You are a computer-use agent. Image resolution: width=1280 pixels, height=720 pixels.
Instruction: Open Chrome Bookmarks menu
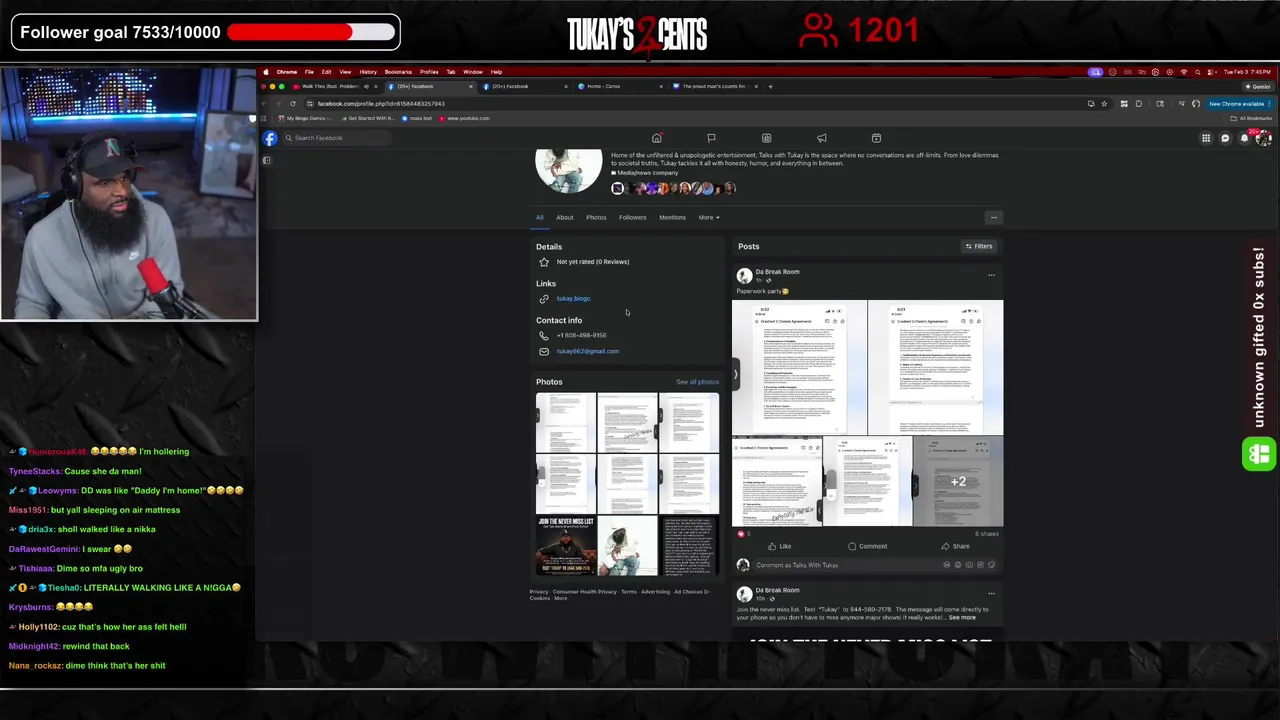pos(398,72)
